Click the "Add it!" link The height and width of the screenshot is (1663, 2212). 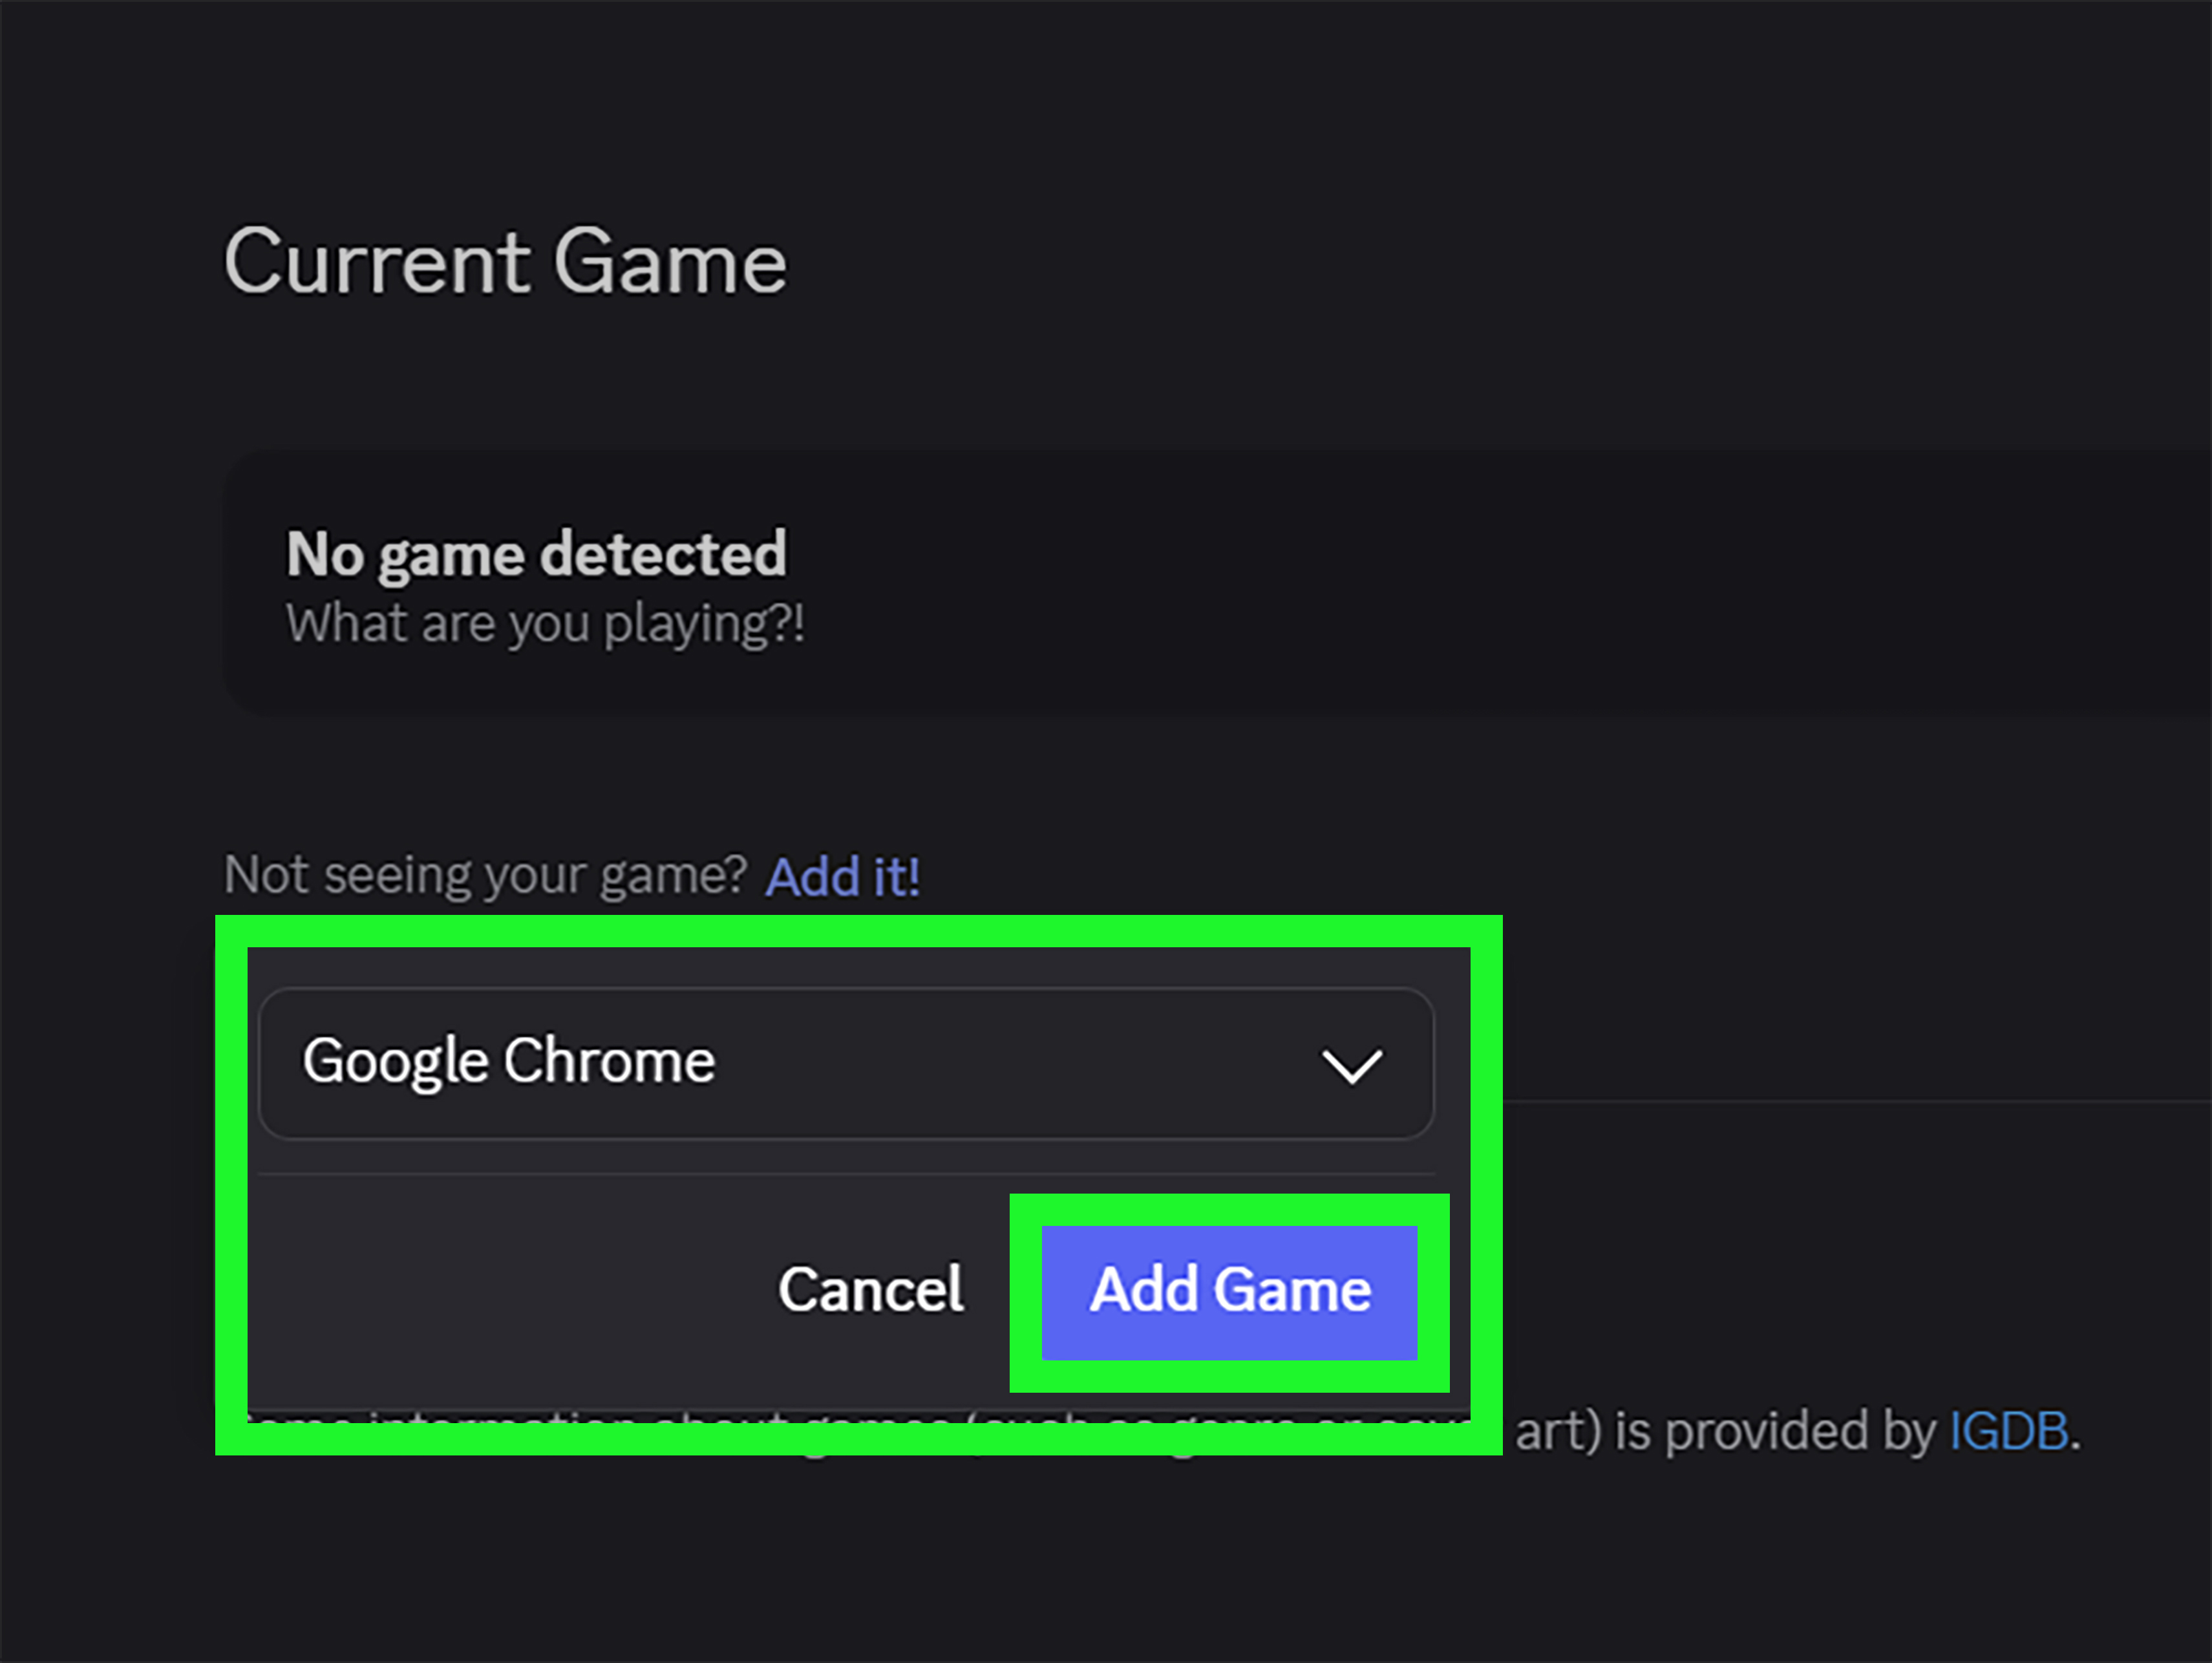843,875
